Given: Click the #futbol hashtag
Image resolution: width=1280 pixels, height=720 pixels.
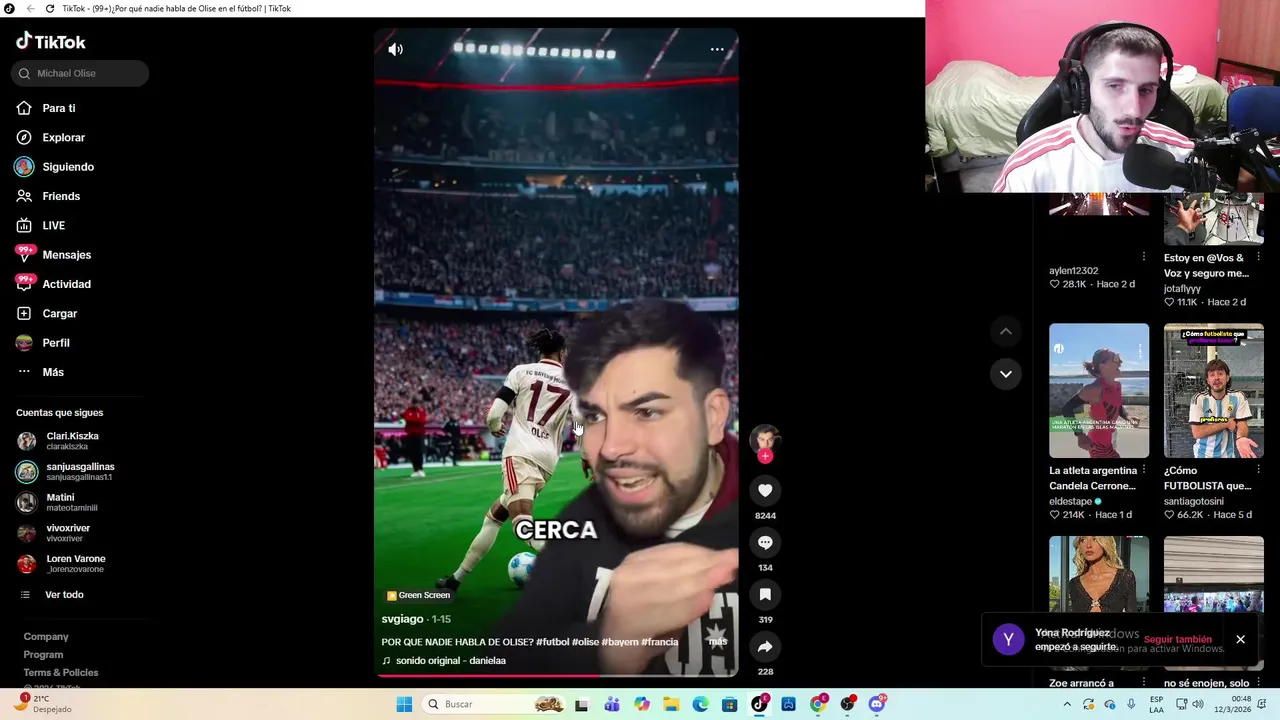Looking at the screenshot, I should pos(552,642).
